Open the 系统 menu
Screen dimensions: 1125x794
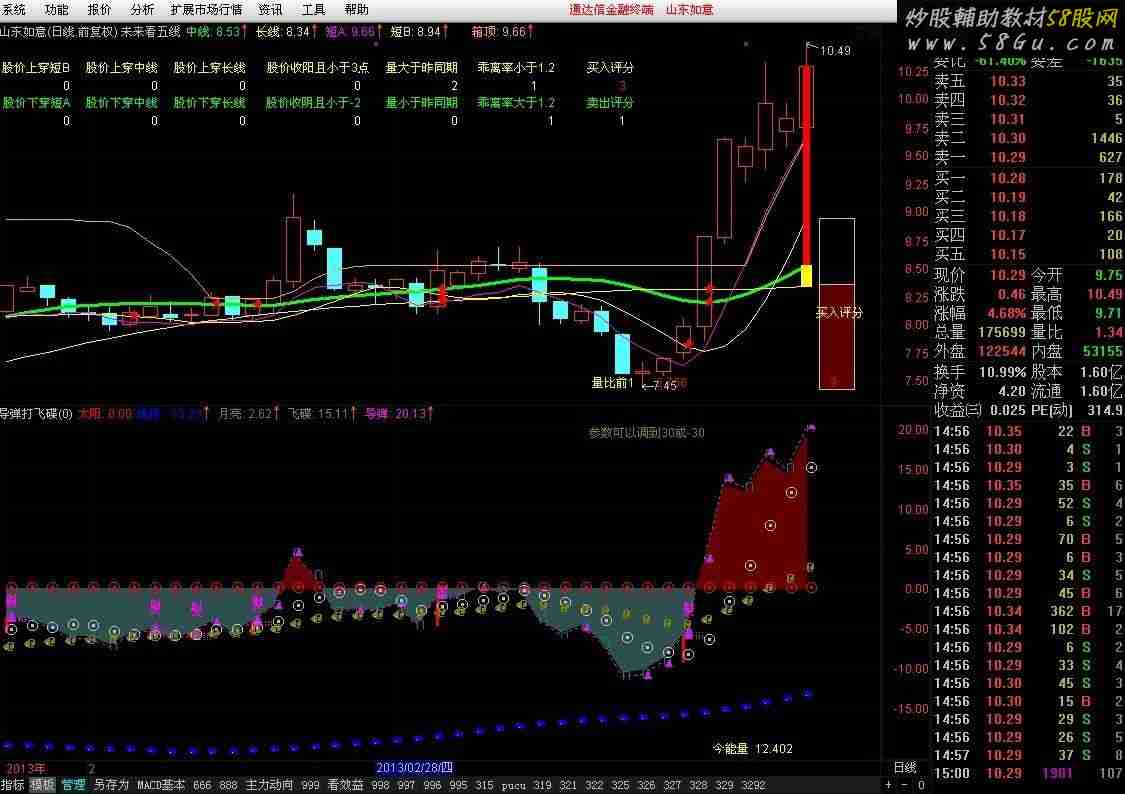[13, 9]
